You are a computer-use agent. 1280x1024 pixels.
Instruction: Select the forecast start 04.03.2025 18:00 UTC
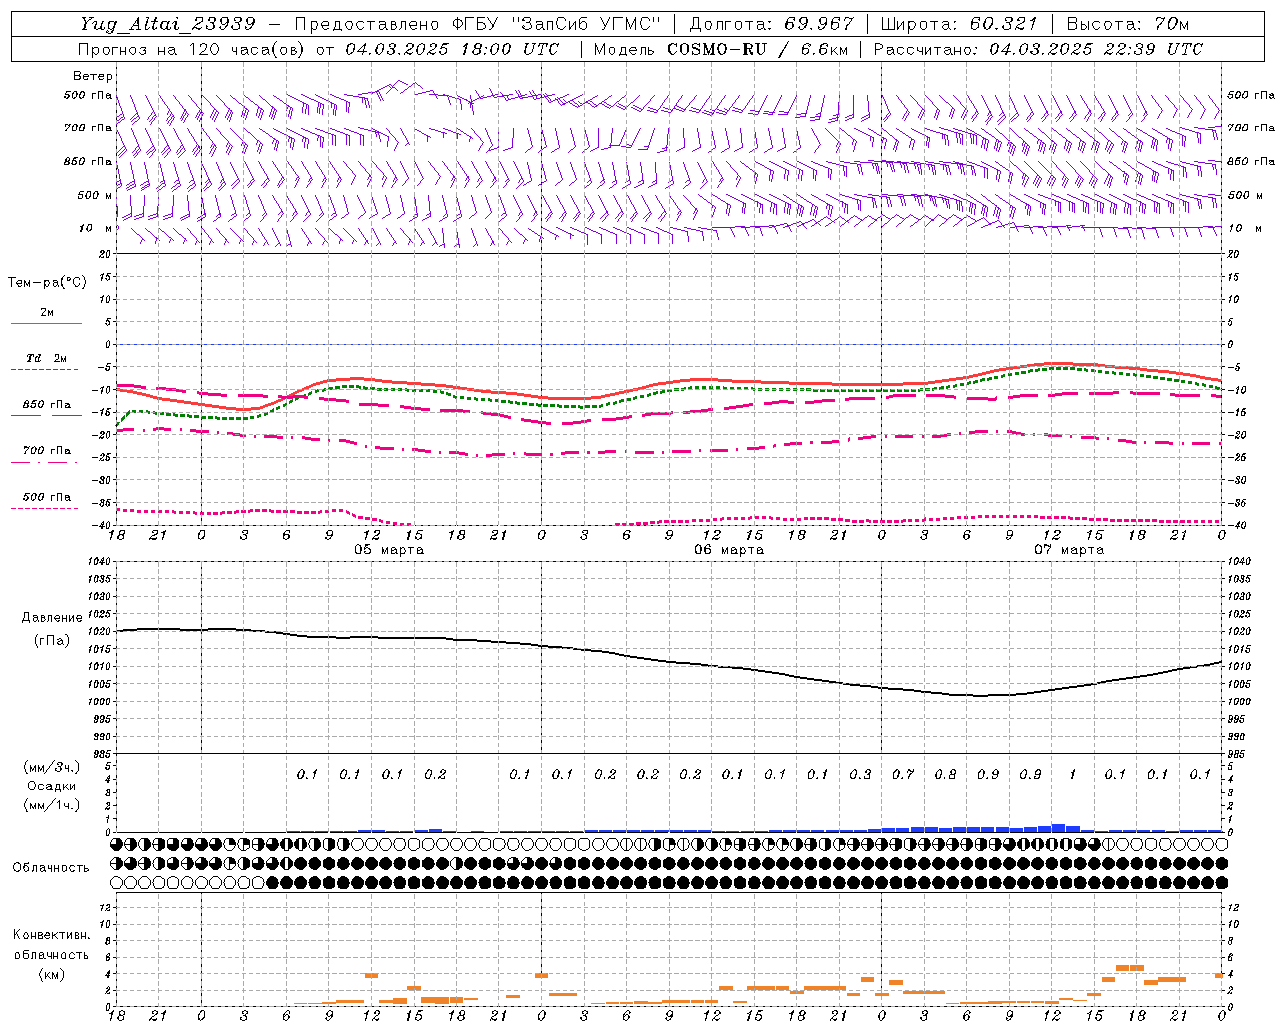click(451, 49)
